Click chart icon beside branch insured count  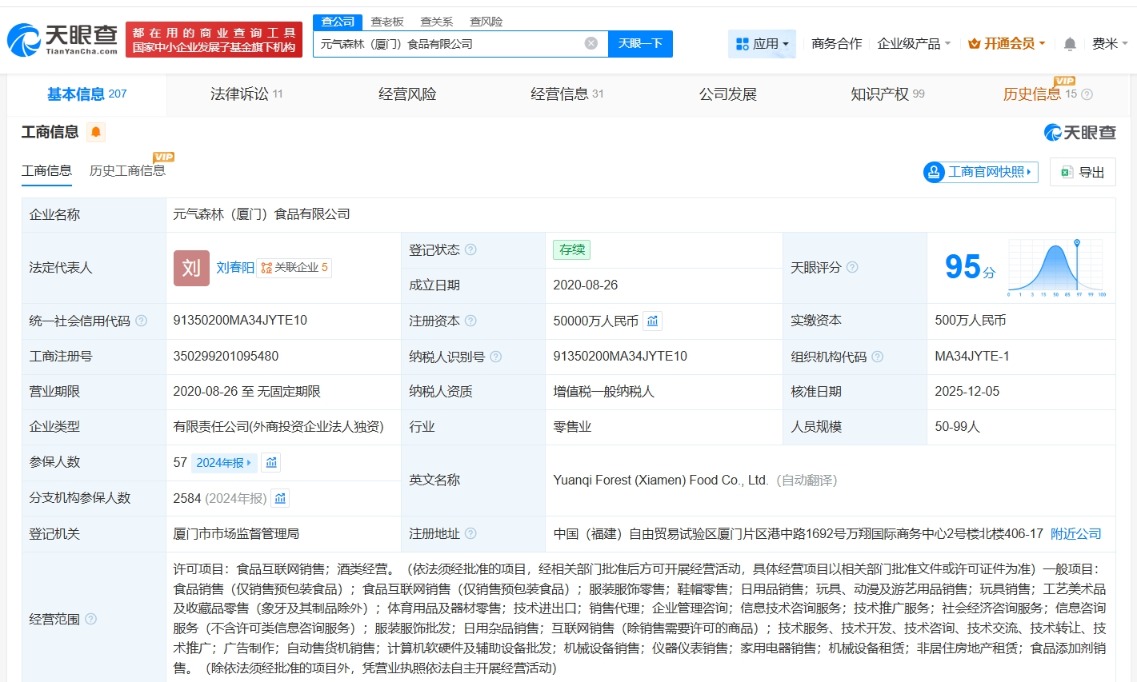pos(281,498)
